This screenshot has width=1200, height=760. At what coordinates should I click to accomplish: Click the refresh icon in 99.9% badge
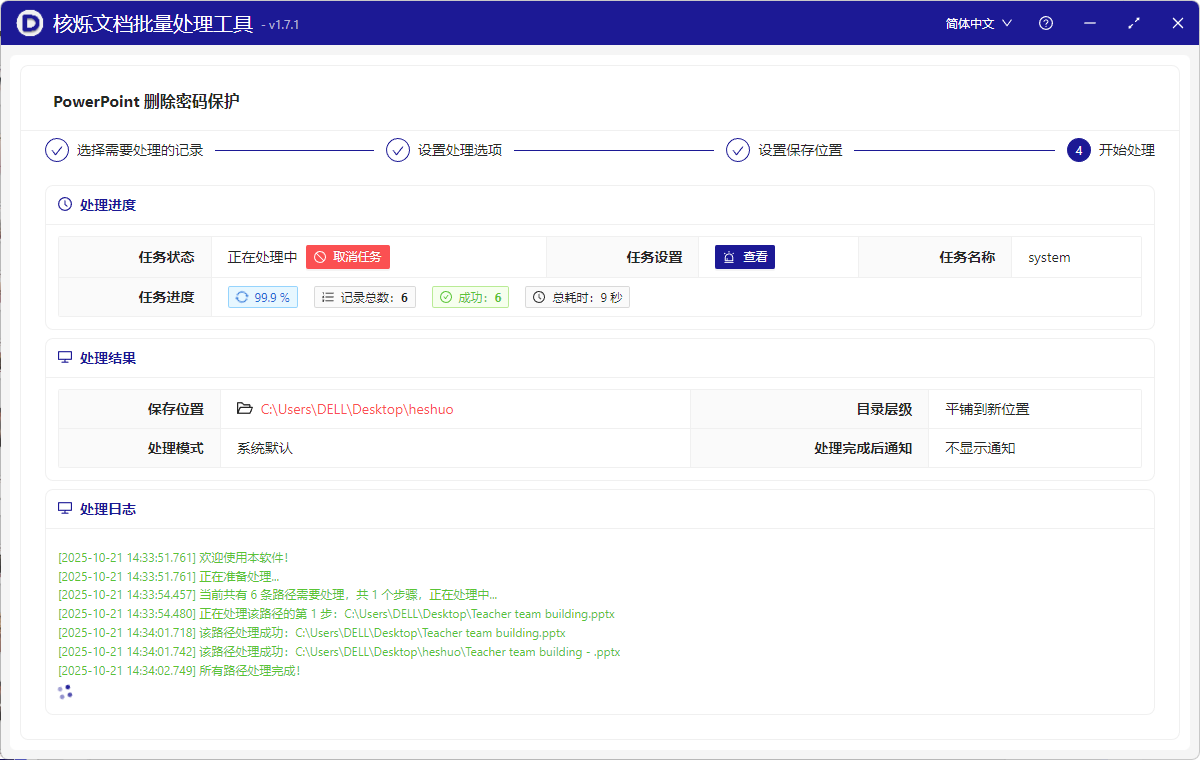click(x=242, y=297)
